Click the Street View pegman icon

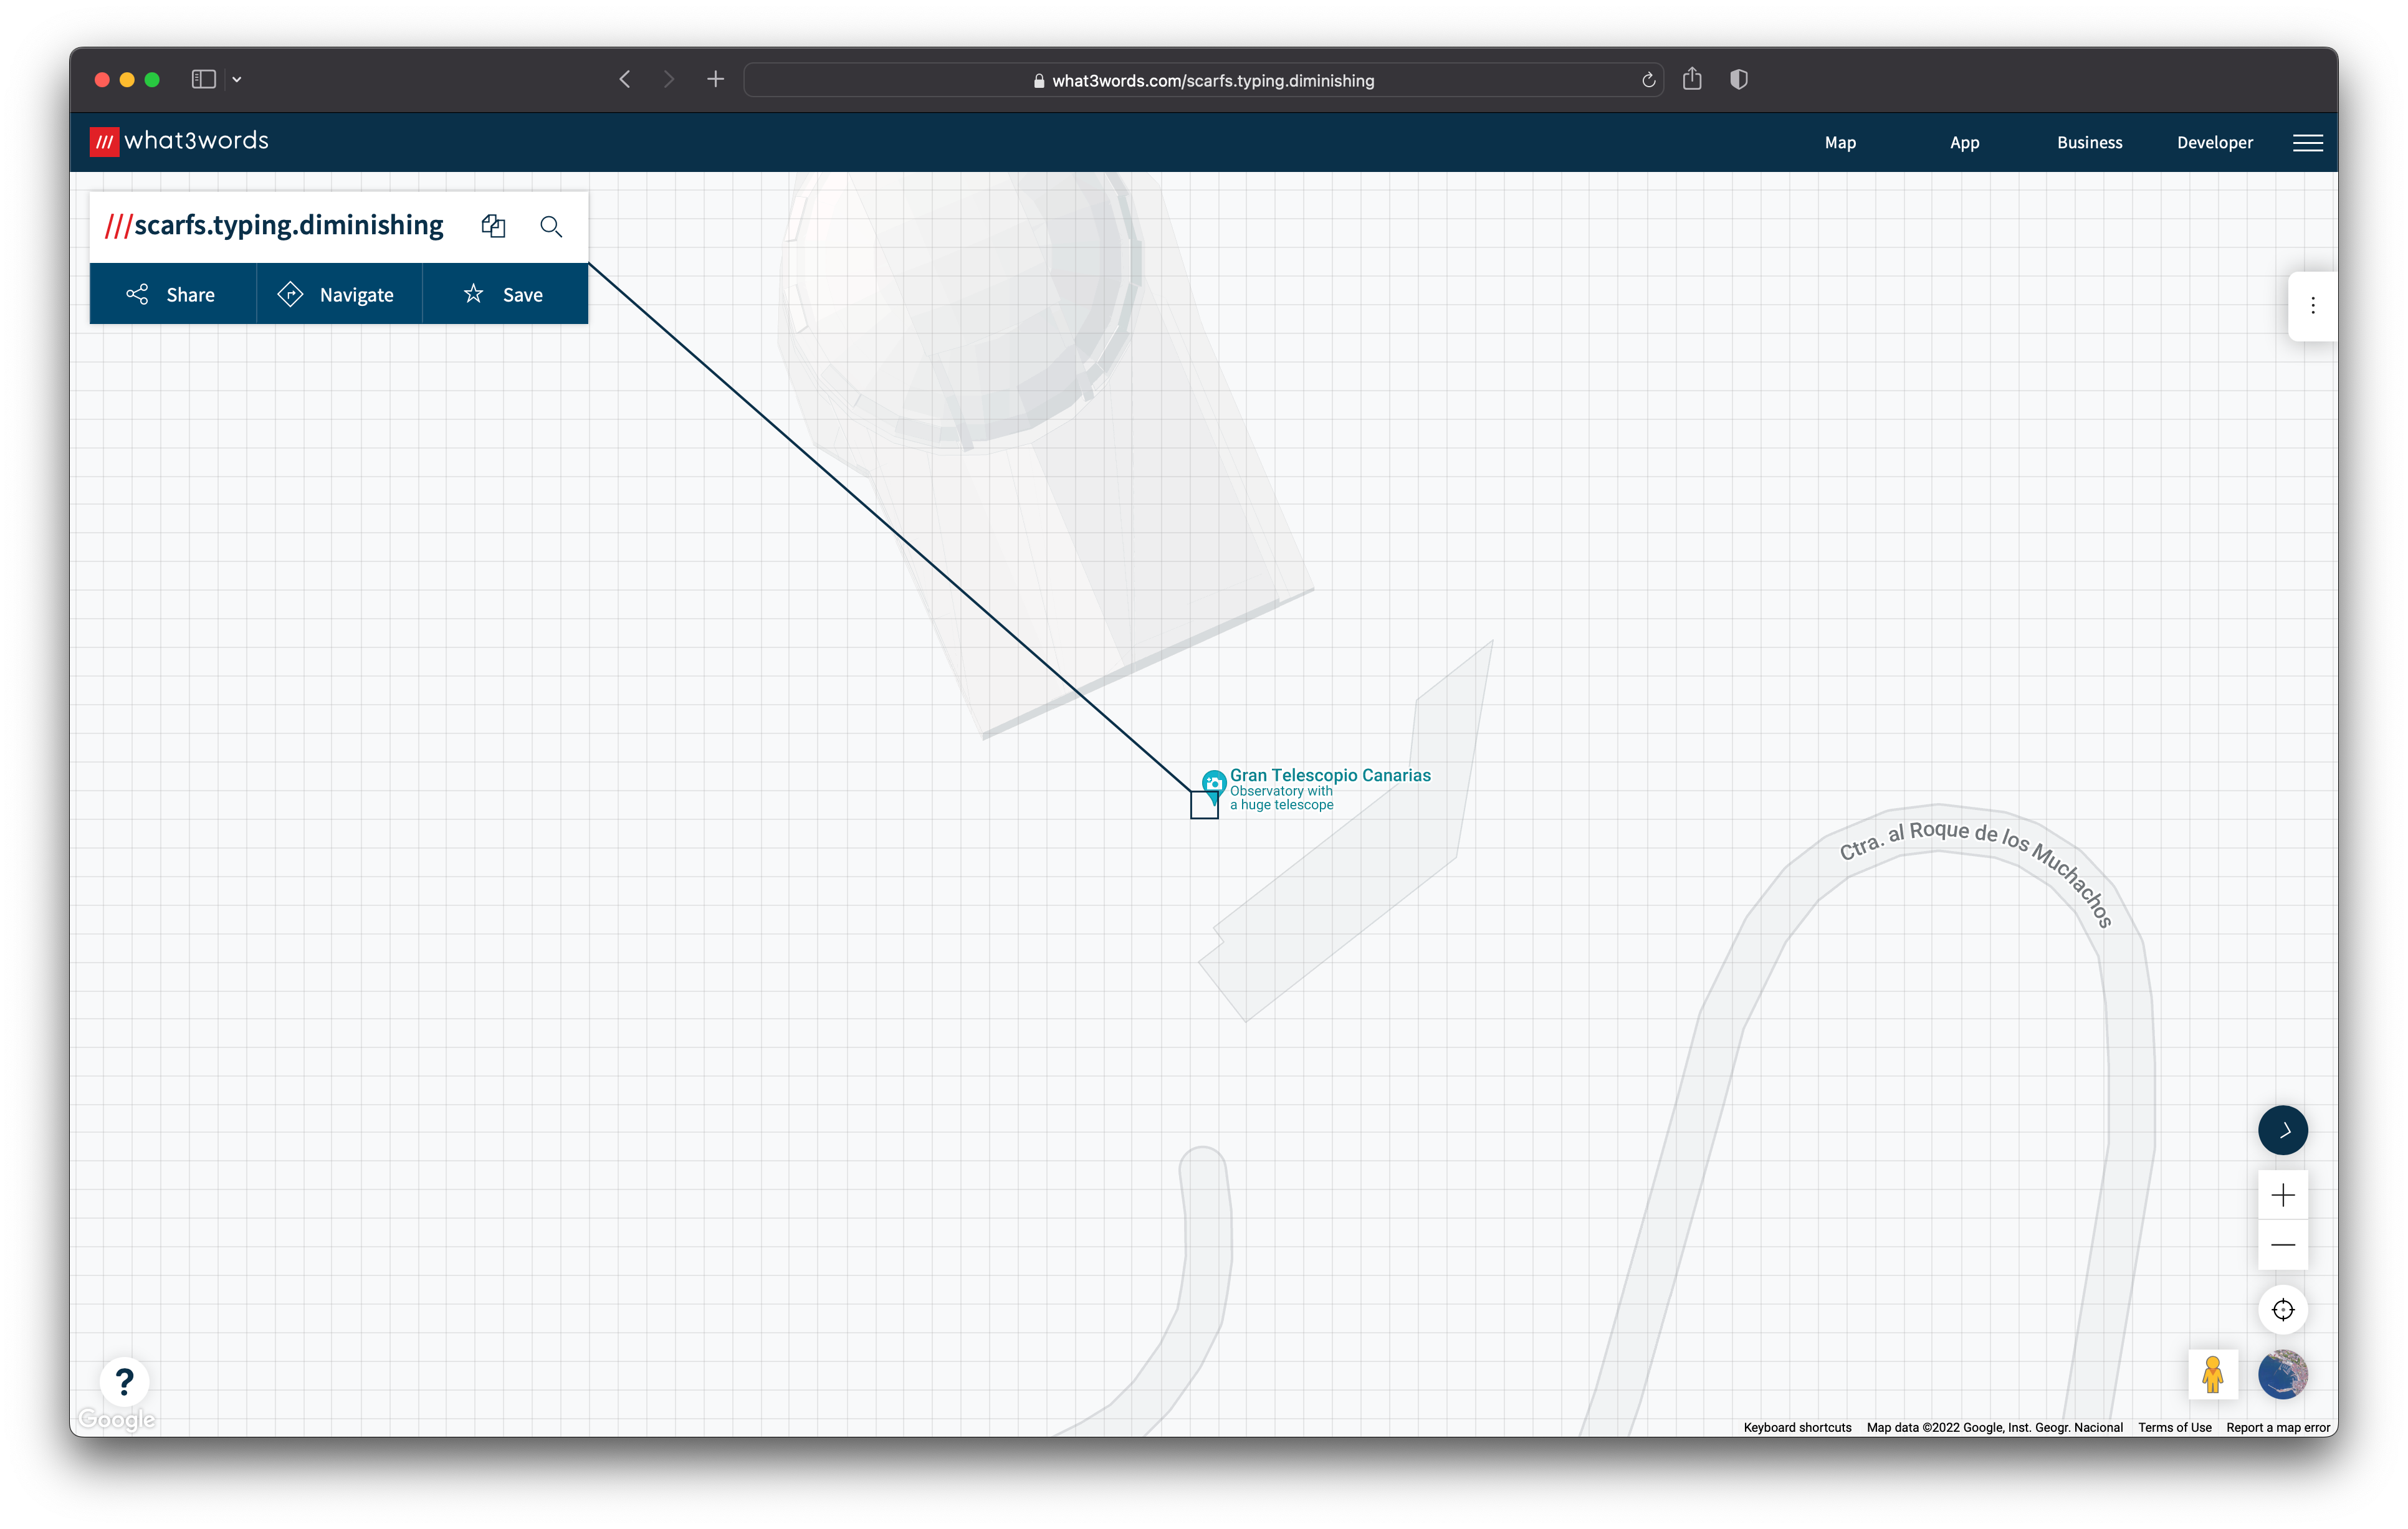point(2212,1375)
